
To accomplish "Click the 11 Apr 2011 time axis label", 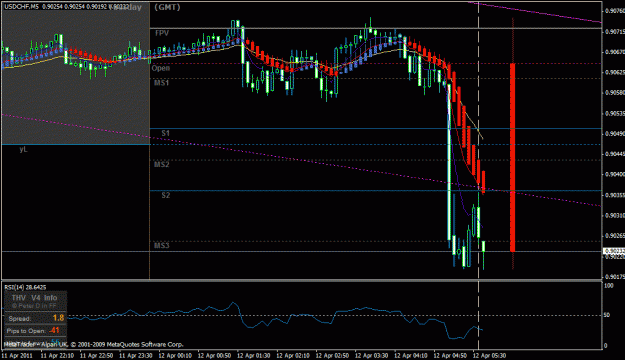I will pyautogui.click(x=17, y=355).
